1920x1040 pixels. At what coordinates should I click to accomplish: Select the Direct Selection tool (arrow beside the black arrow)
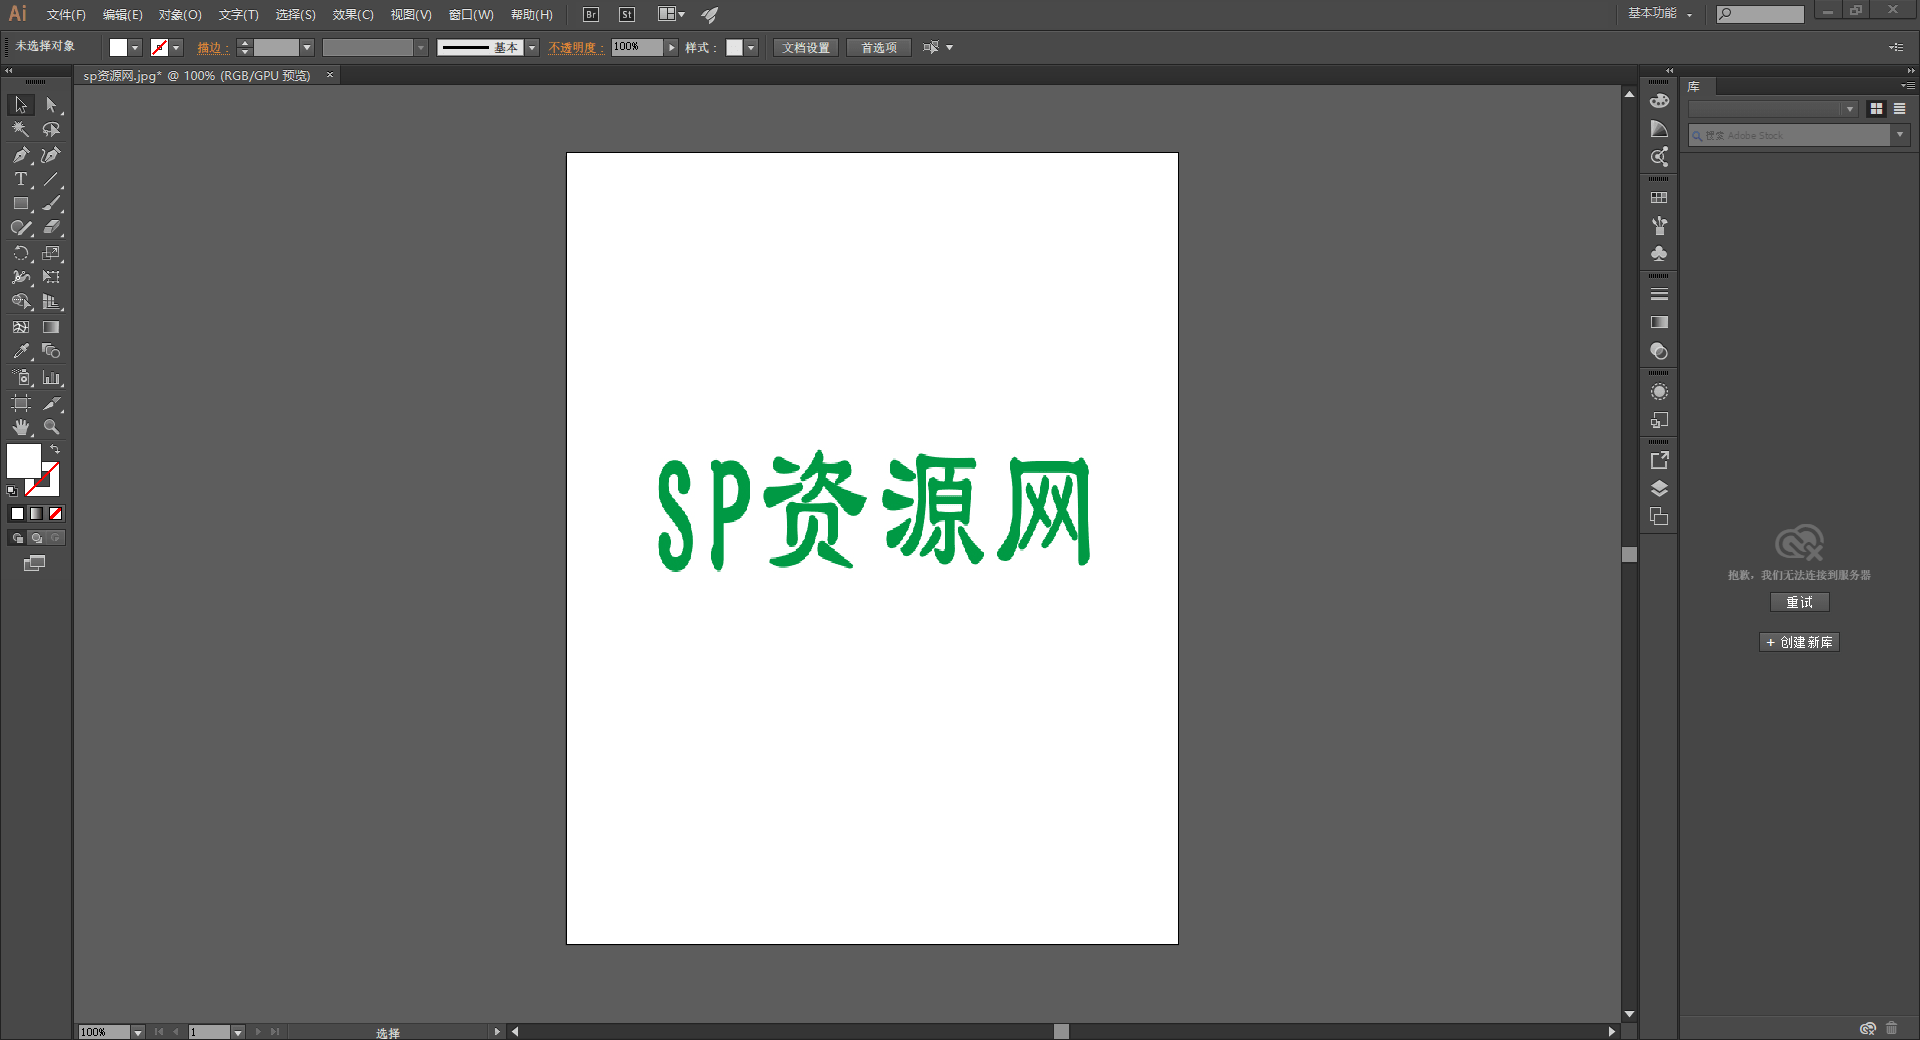click(52, 105)
